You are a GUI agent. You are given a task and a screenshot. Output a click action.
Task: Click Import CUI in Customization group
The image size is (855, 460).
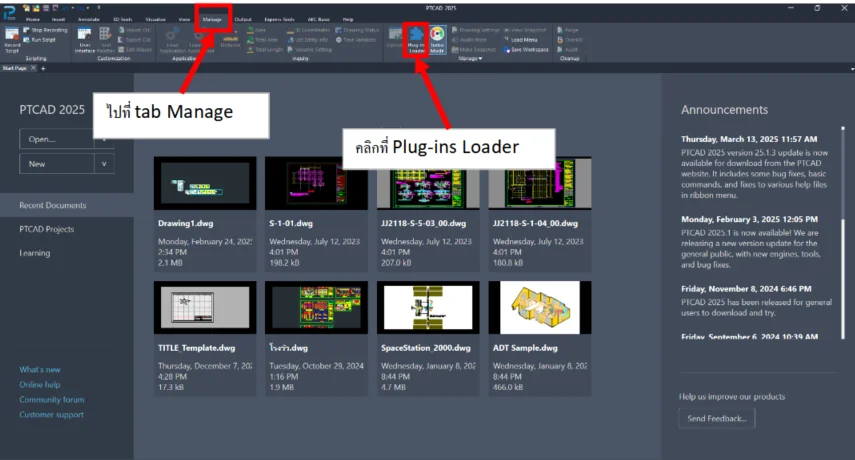tap(135, 31)
